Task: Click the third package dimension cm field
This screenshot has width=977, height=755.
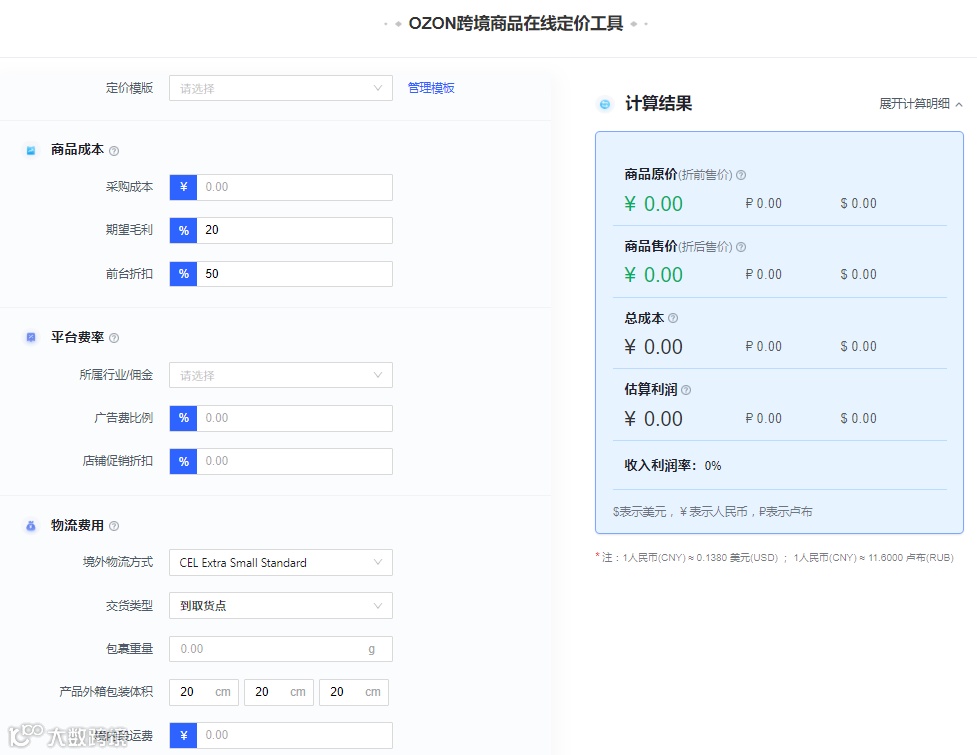Action: click(x=354, y=692)
